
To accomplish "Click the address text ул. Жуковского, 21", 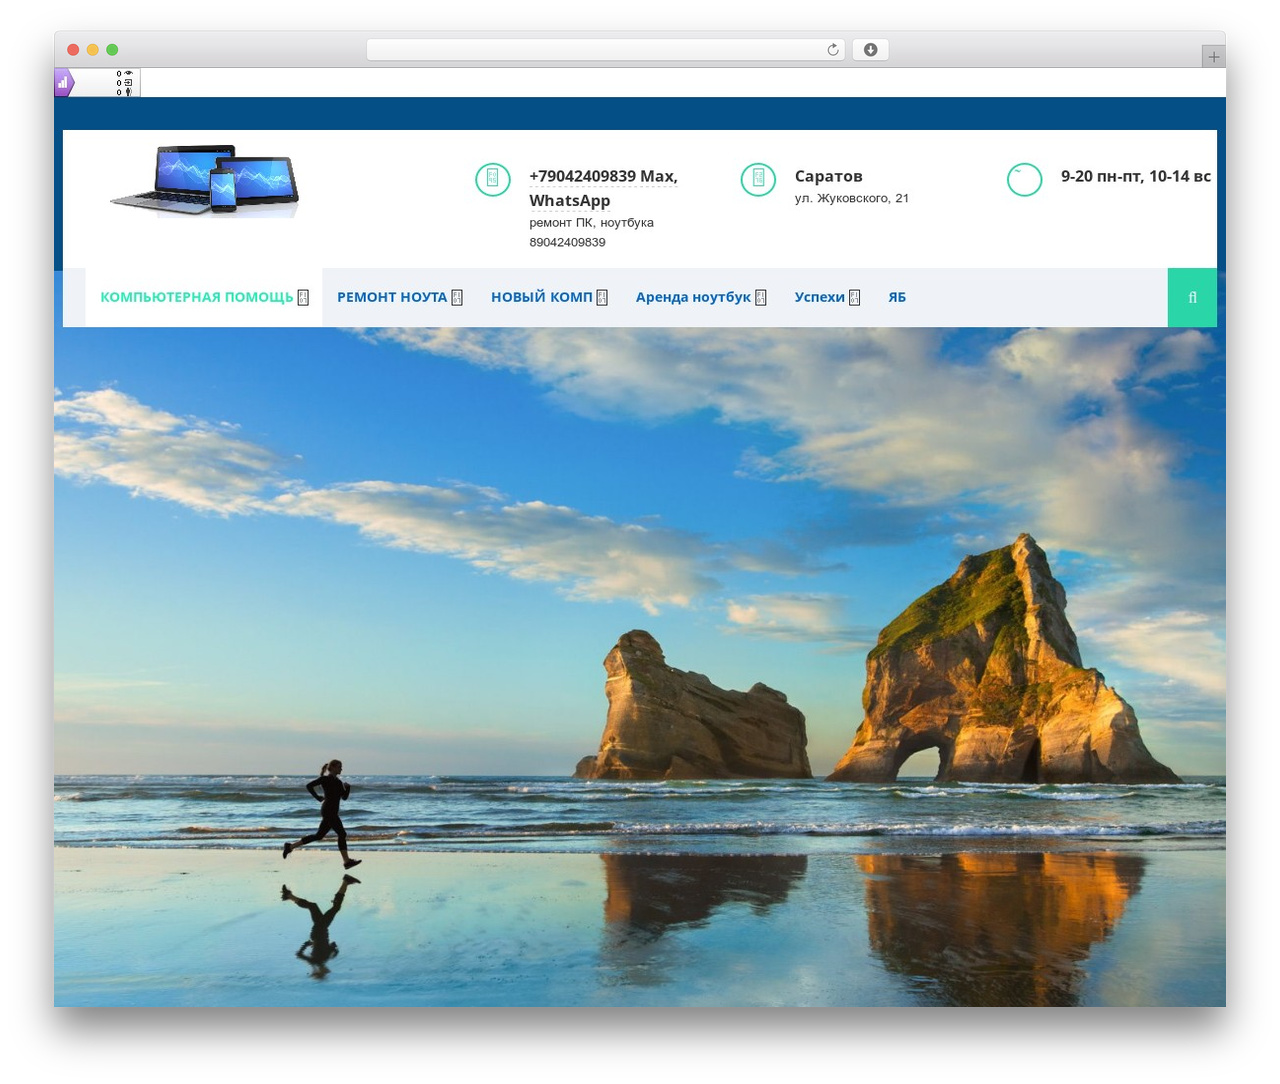I will [852, 198].
